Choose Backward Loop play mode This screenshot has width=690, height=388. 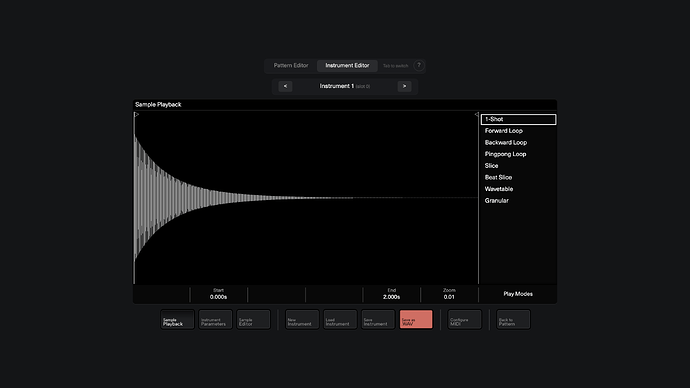518,143
